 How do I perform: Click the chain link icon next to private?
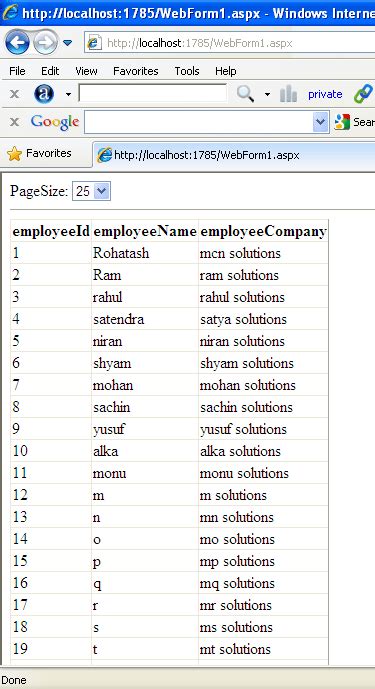pyautogui.click(x=363, y=94)
